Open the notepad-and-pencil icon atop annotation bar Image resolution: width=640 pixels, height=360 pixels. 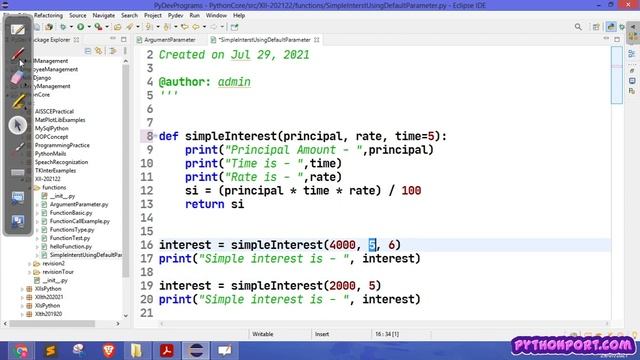click(x=18, y=29)
